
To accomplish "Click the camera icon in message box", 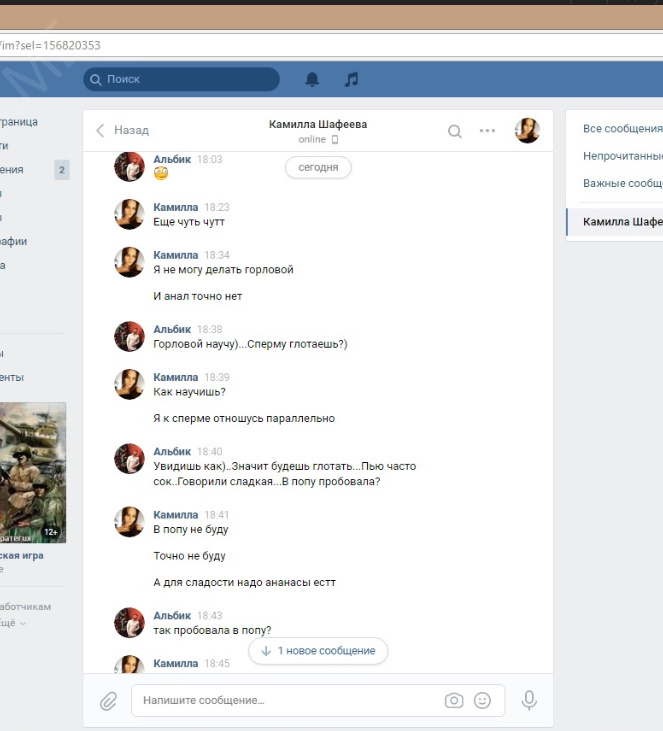I will pos(454,701).
